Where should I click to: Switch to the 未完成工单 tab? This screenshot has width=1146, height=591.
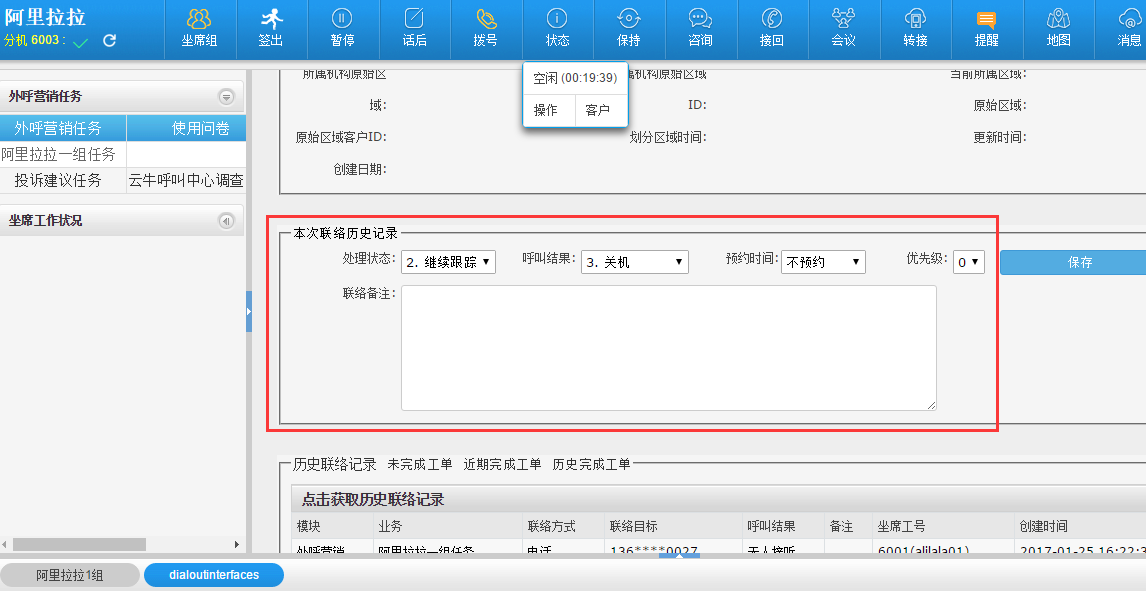pyautogui.click(x=420, y=464)
